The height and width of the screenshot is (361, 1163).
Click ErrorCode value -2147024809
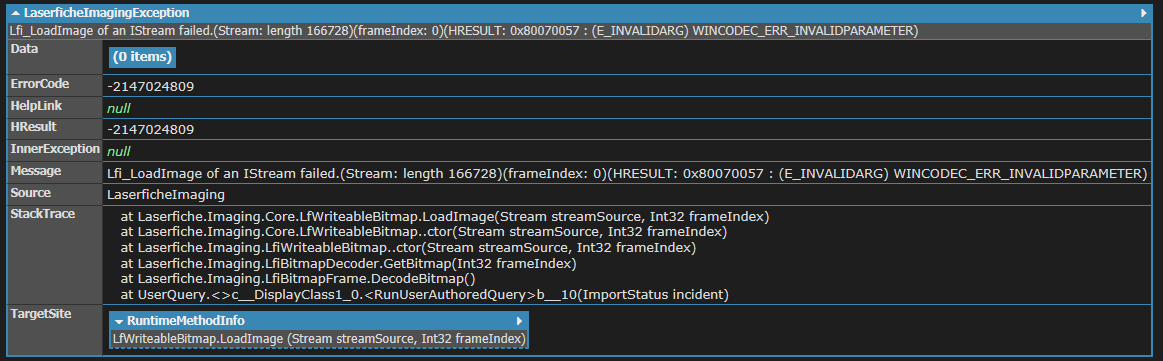tap(151, 87)
